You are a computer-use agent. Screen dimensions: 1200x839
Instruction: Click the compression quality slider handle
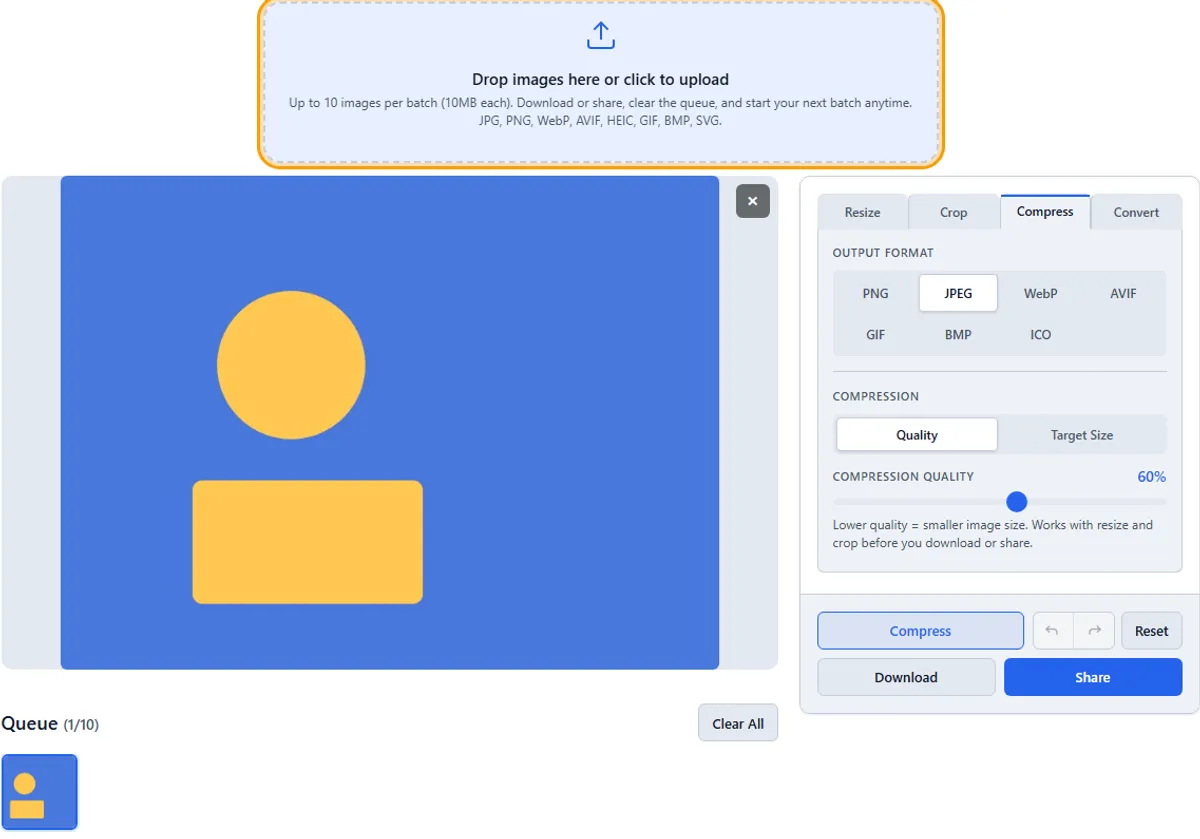pyautogui.click(x=1016, y=502)
